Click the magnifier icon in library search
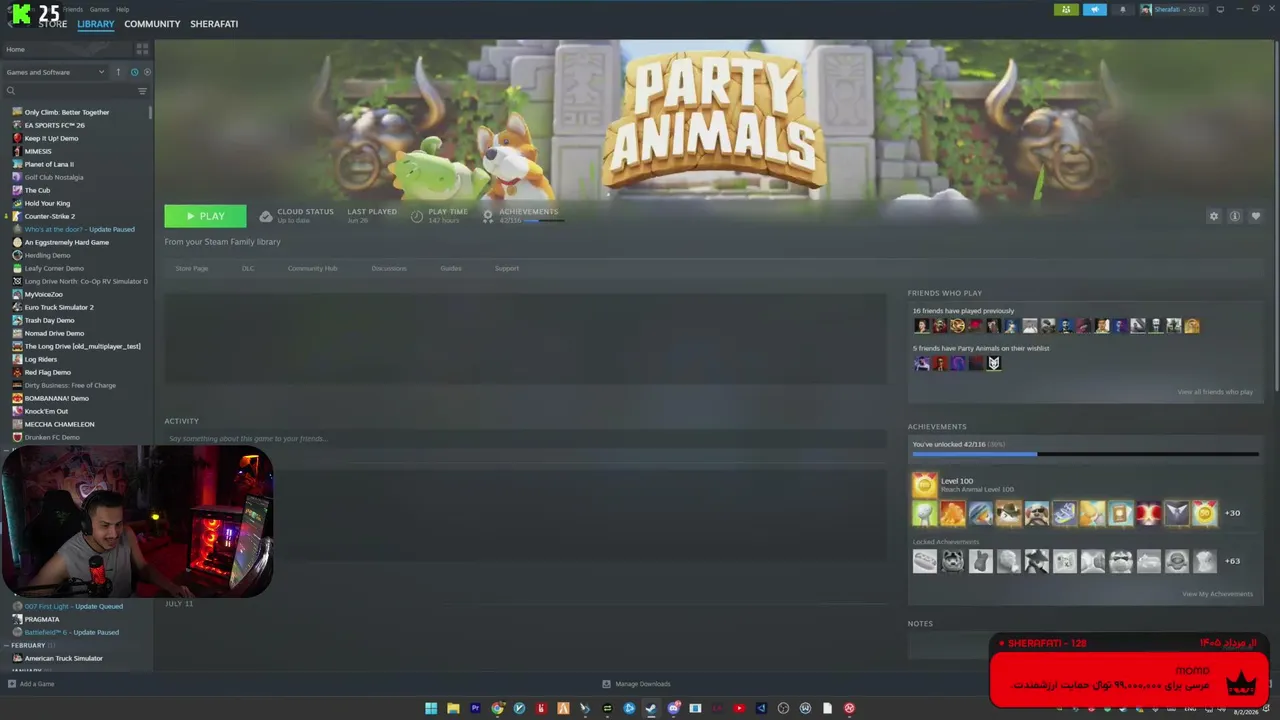 tap(11, 91)
